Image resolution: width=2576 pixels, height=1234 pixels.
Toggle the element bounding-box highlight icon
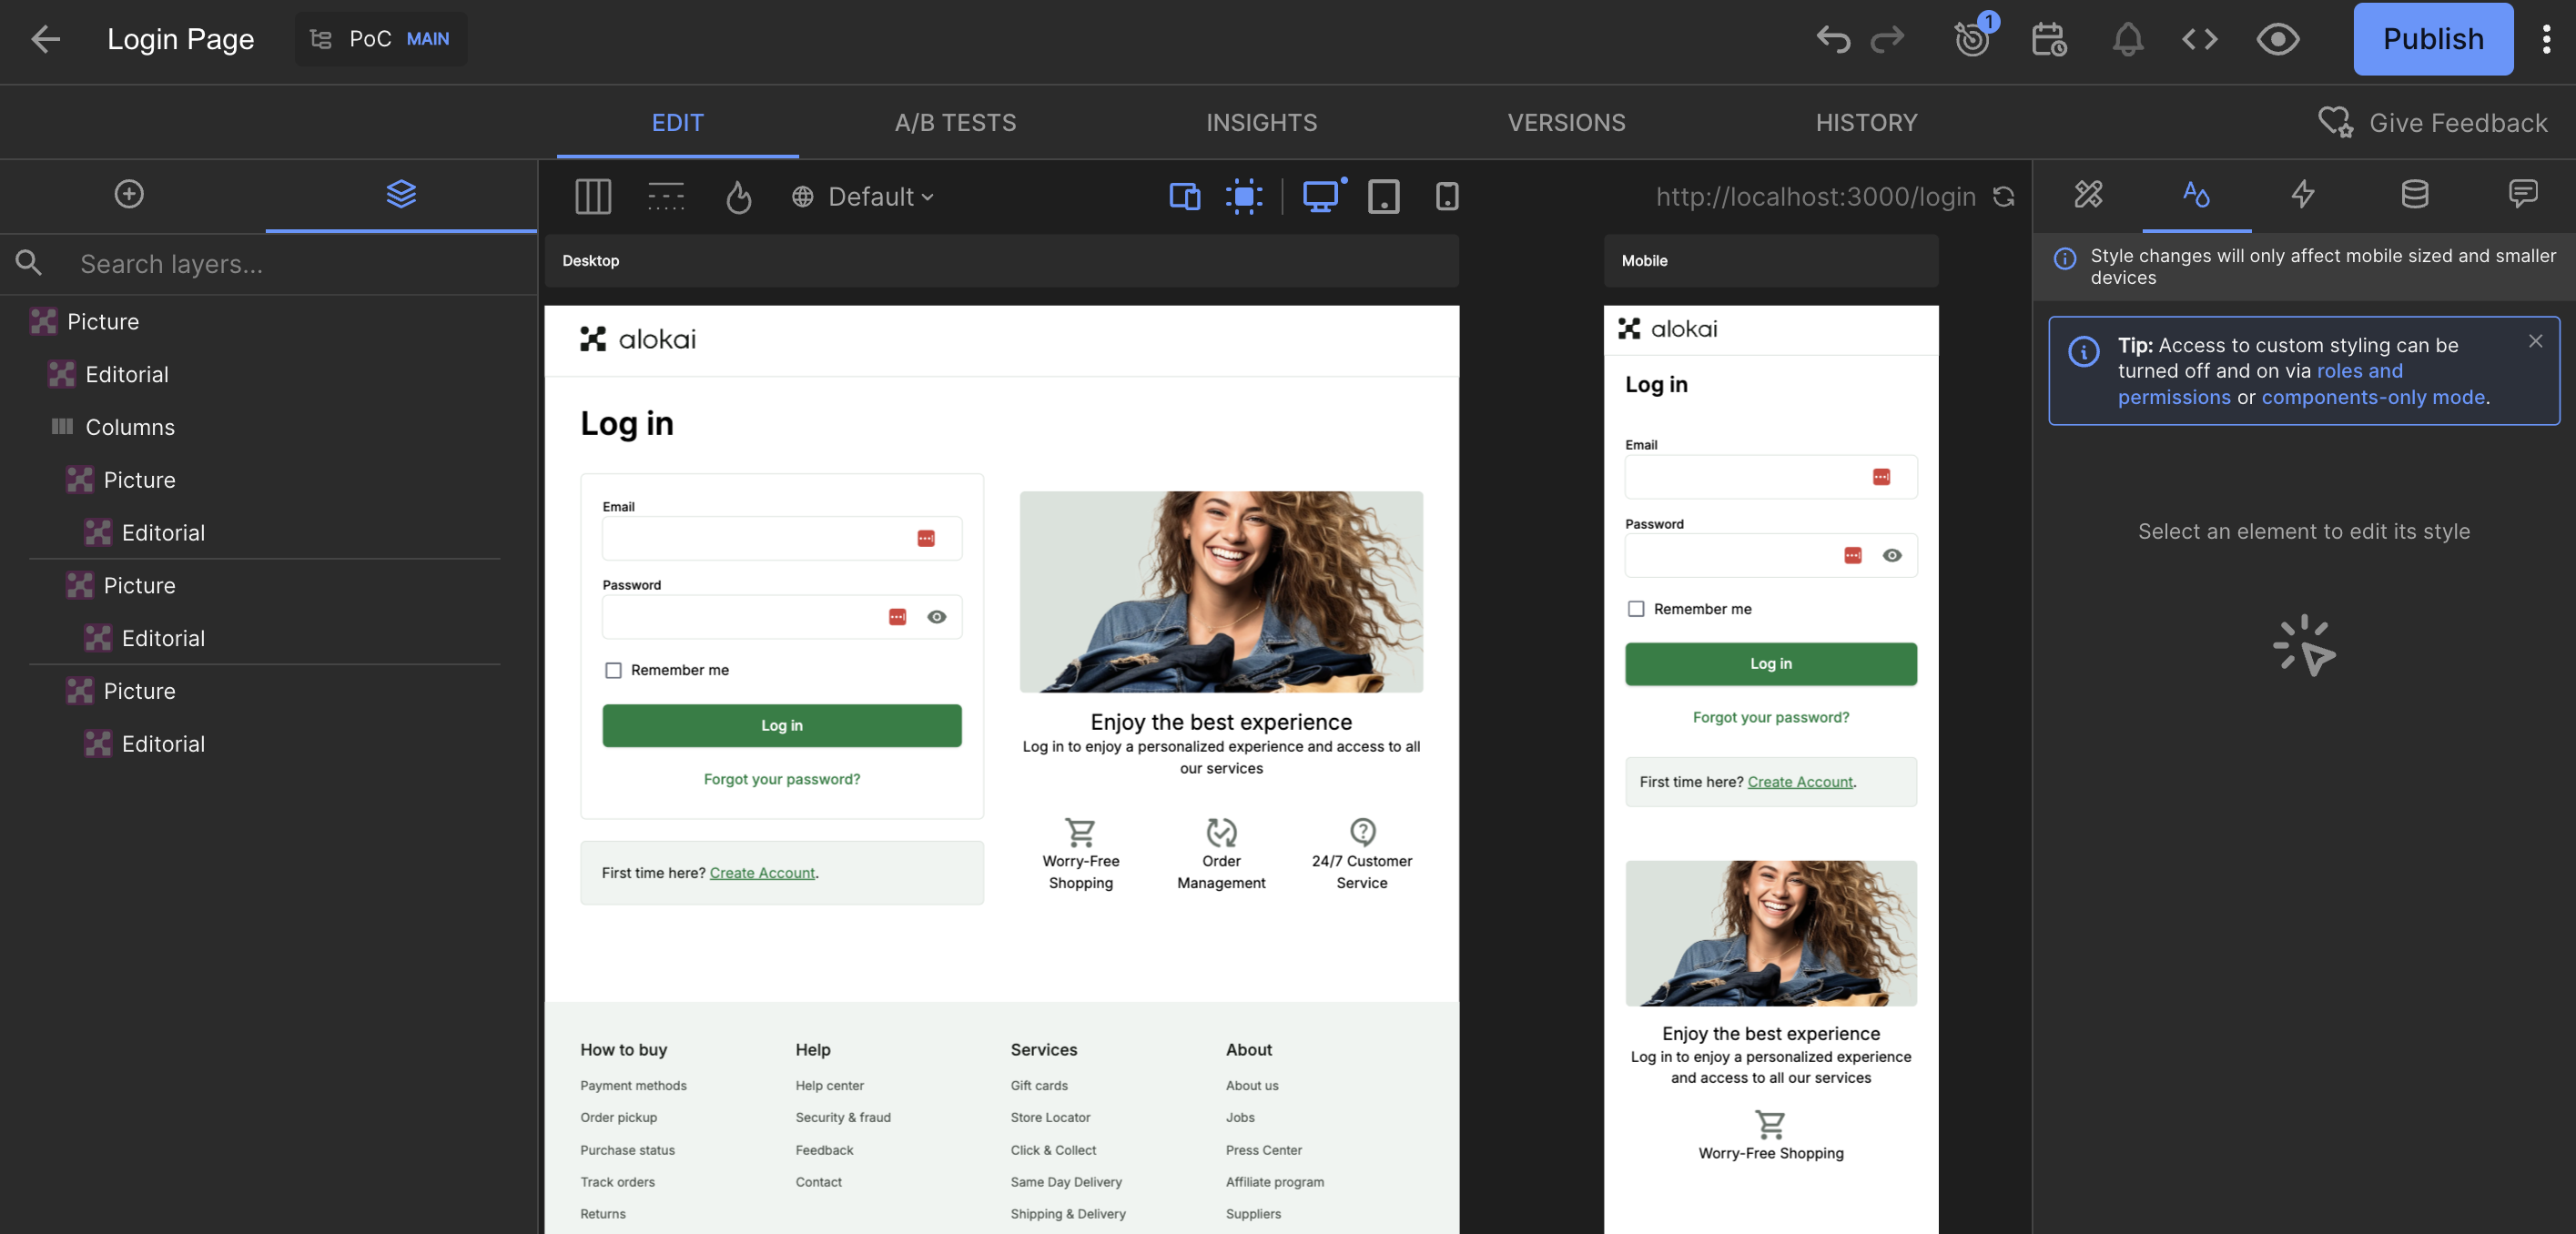coord(1244,197)
